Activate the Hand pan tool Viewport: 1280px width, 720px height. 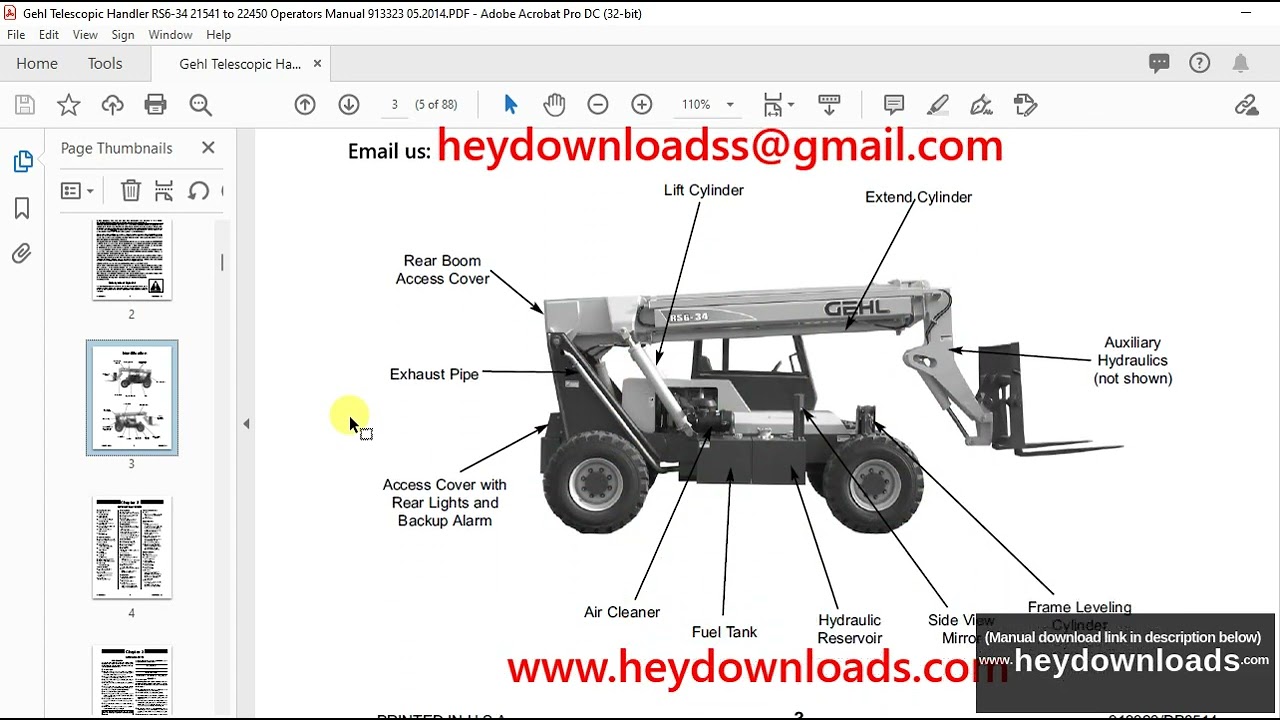[x=554, y=105]
